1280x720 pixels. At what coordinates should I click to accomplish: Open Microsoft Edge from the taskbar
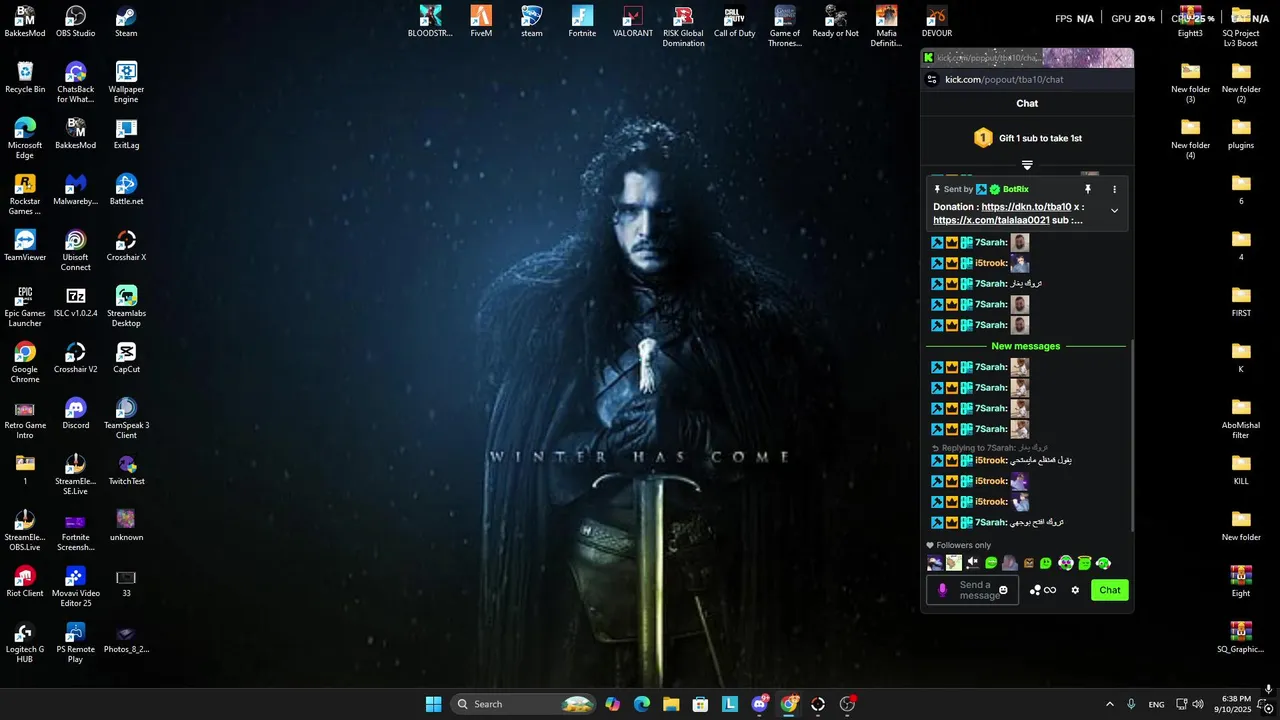click(x=642, y=704)
